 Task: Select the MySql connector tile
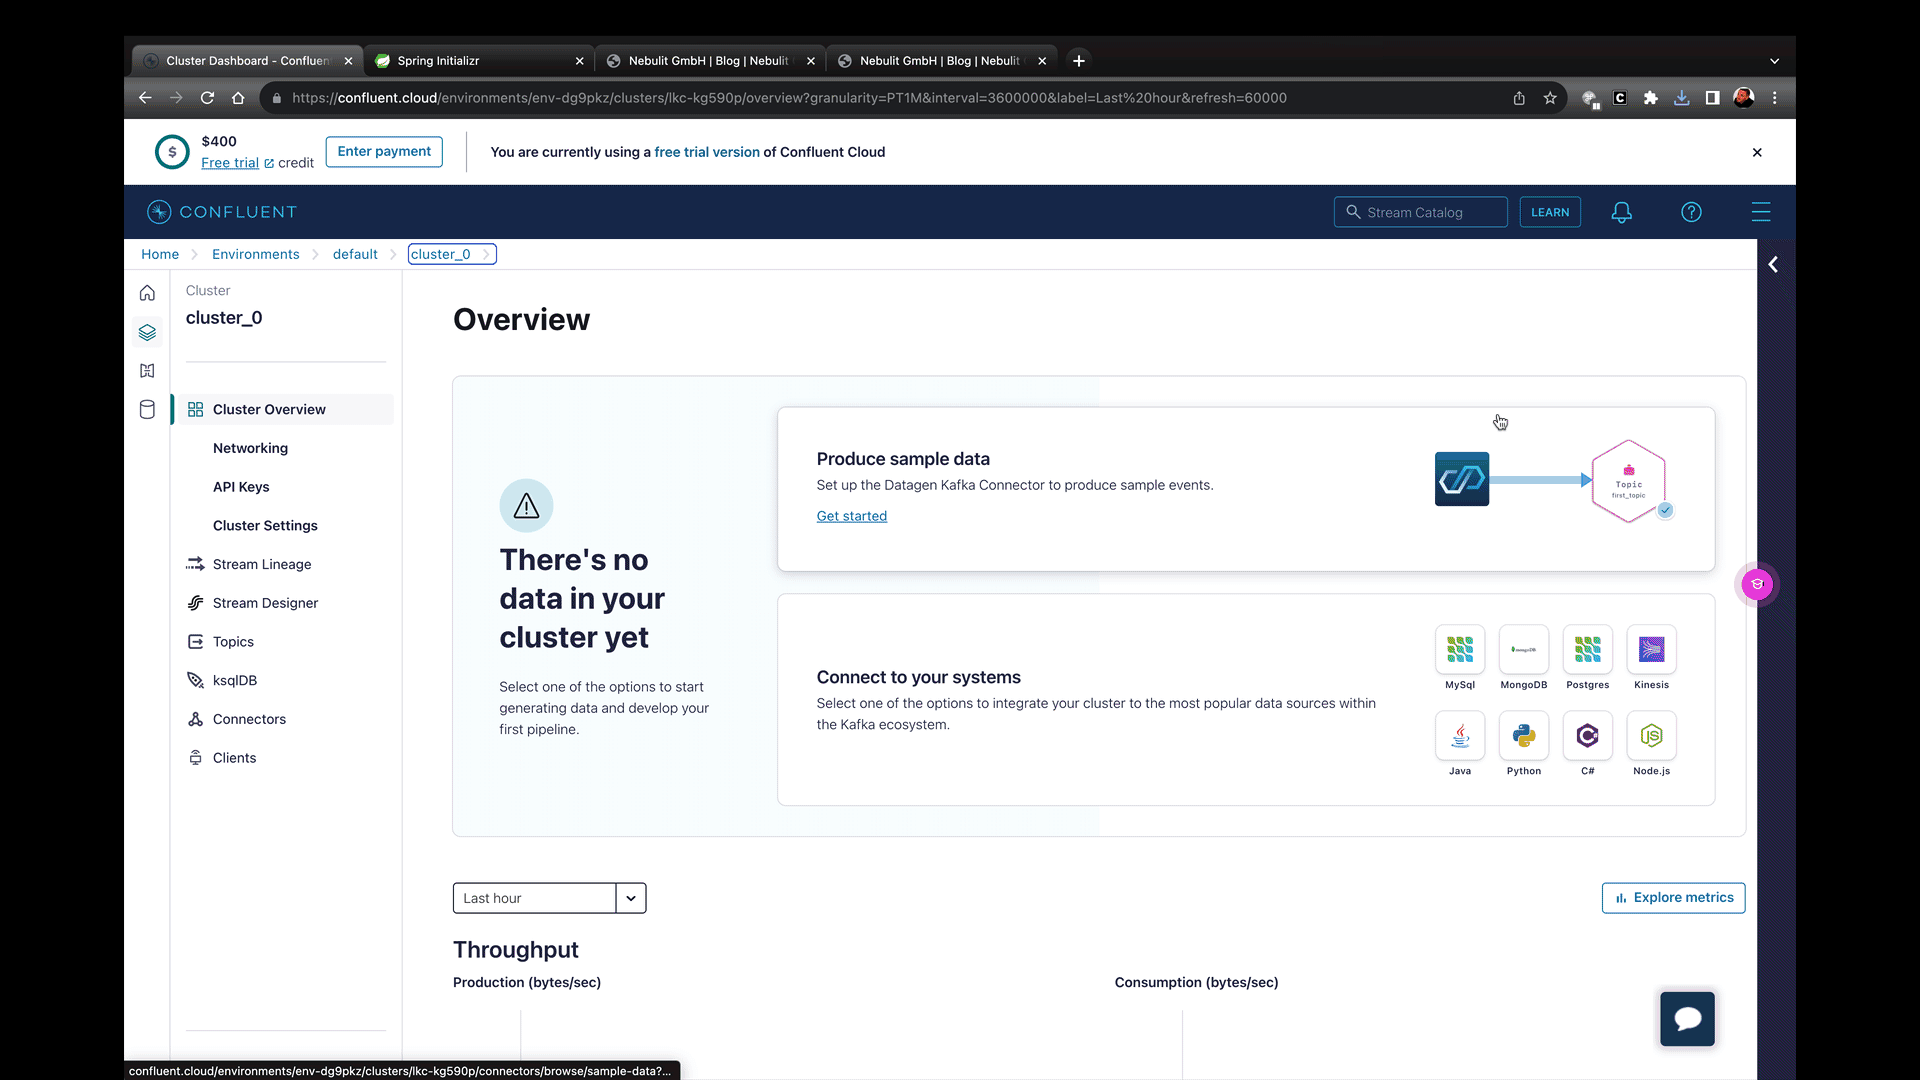pyautogui.click(x=1460, y=650)
